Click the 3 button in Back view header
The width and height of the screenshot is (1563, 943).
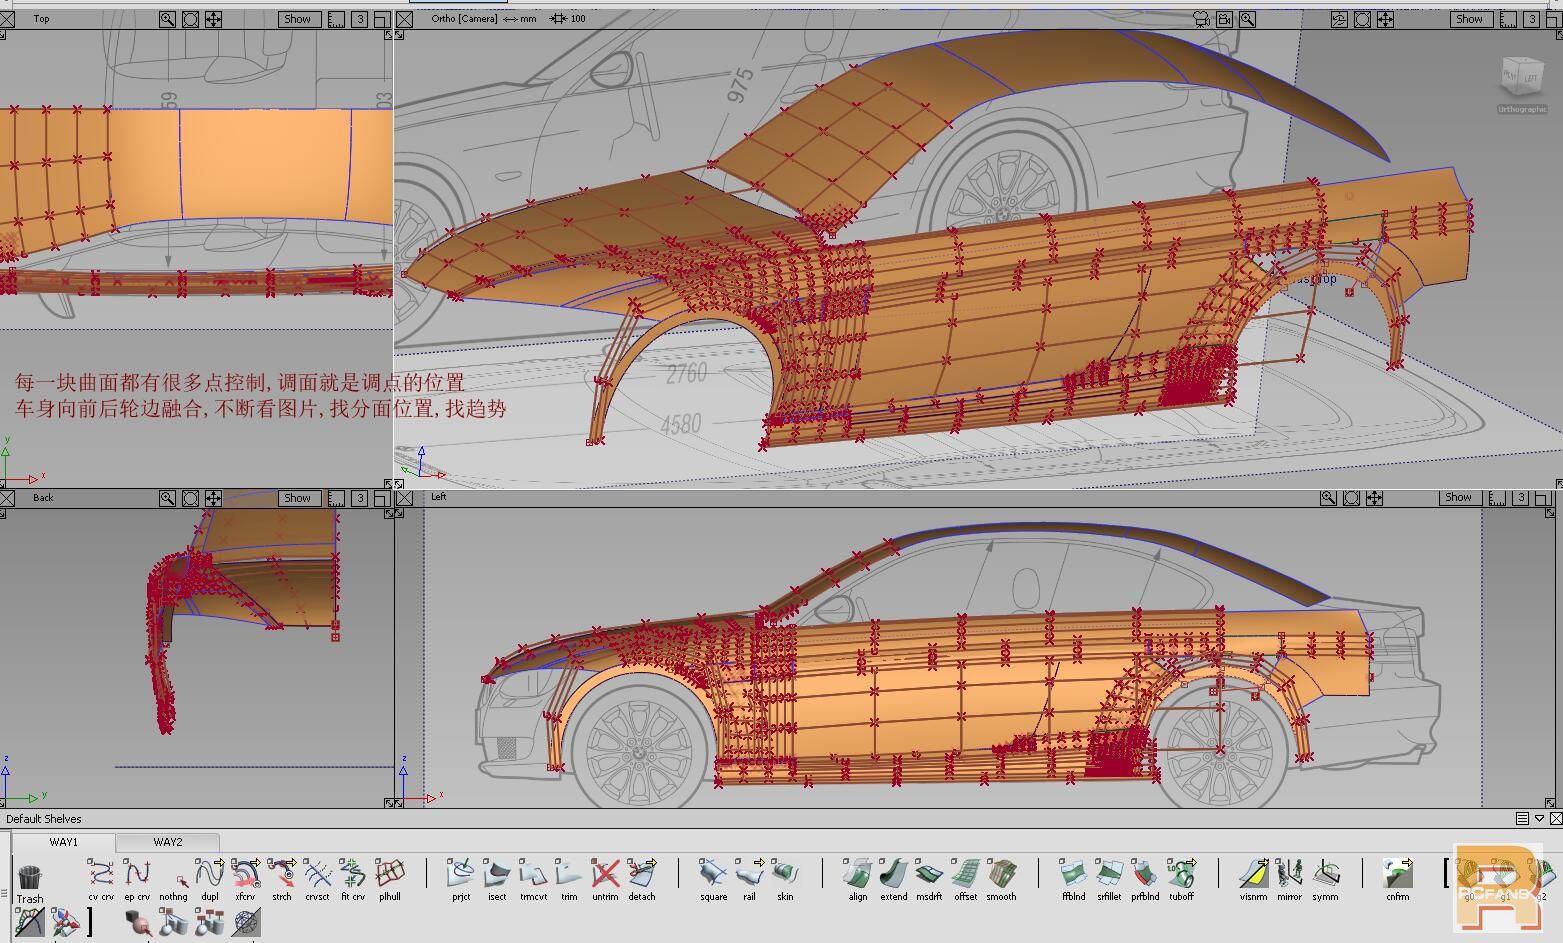(x=360, y=498)
